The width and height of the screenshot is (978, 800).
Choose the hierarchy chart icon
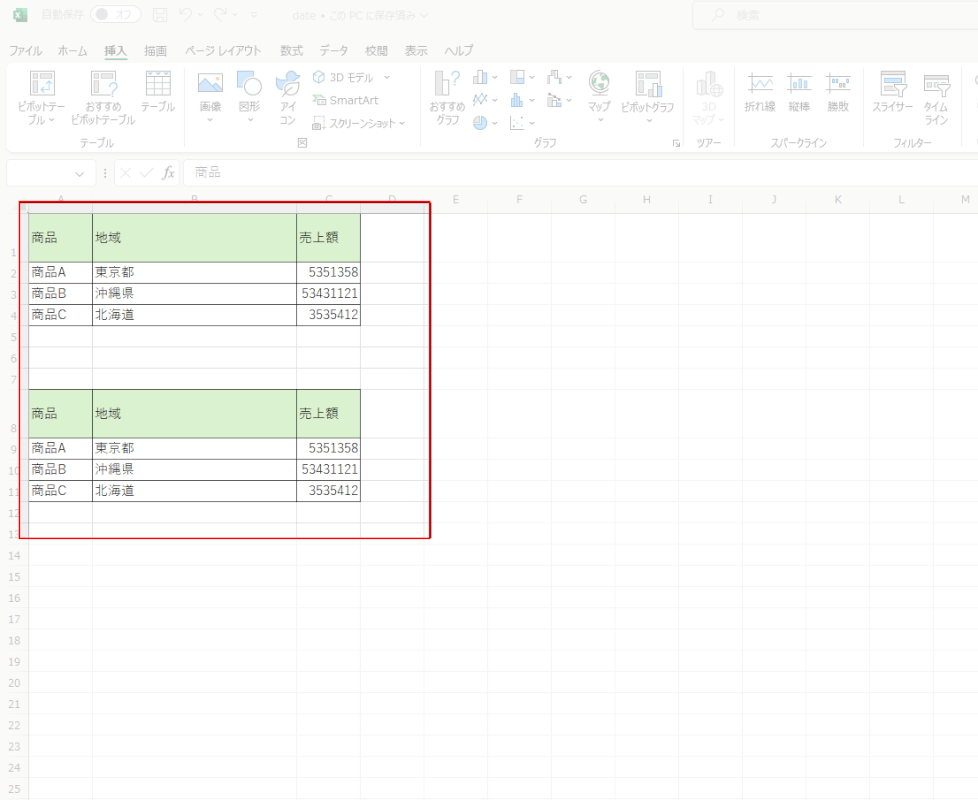click(x=517, y=77)
